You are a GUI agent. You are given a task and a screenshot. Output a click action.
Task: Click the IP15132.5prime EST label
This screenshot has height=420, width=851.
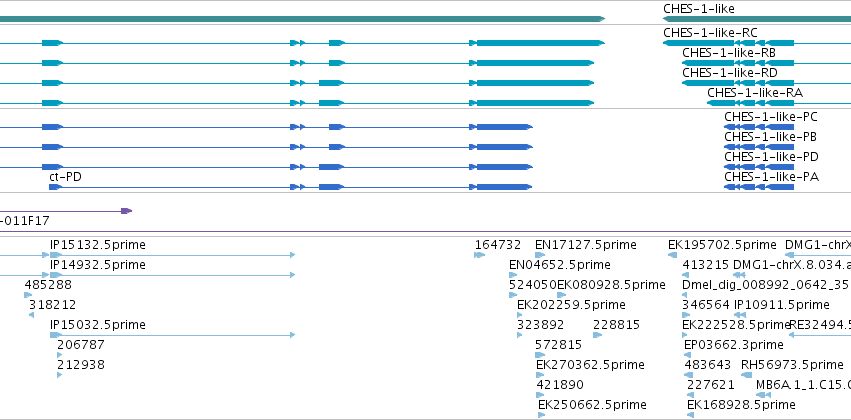[x=98, y=245]
